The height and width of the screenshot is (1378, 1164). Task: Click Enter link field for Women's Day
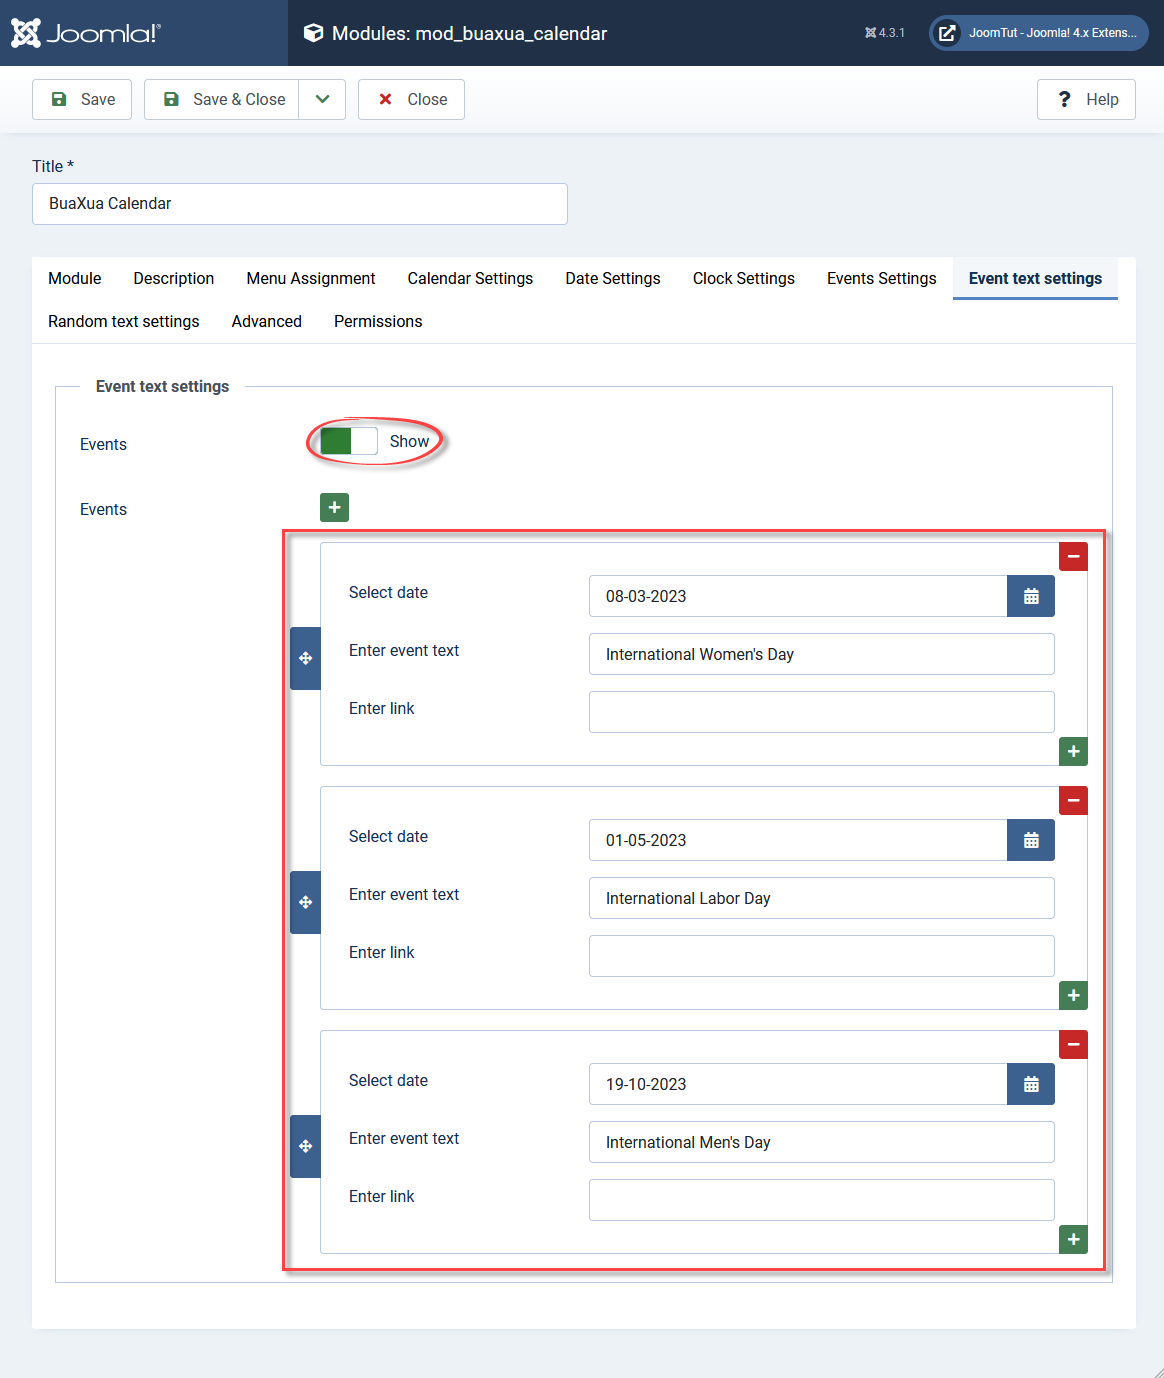(822, 712)
